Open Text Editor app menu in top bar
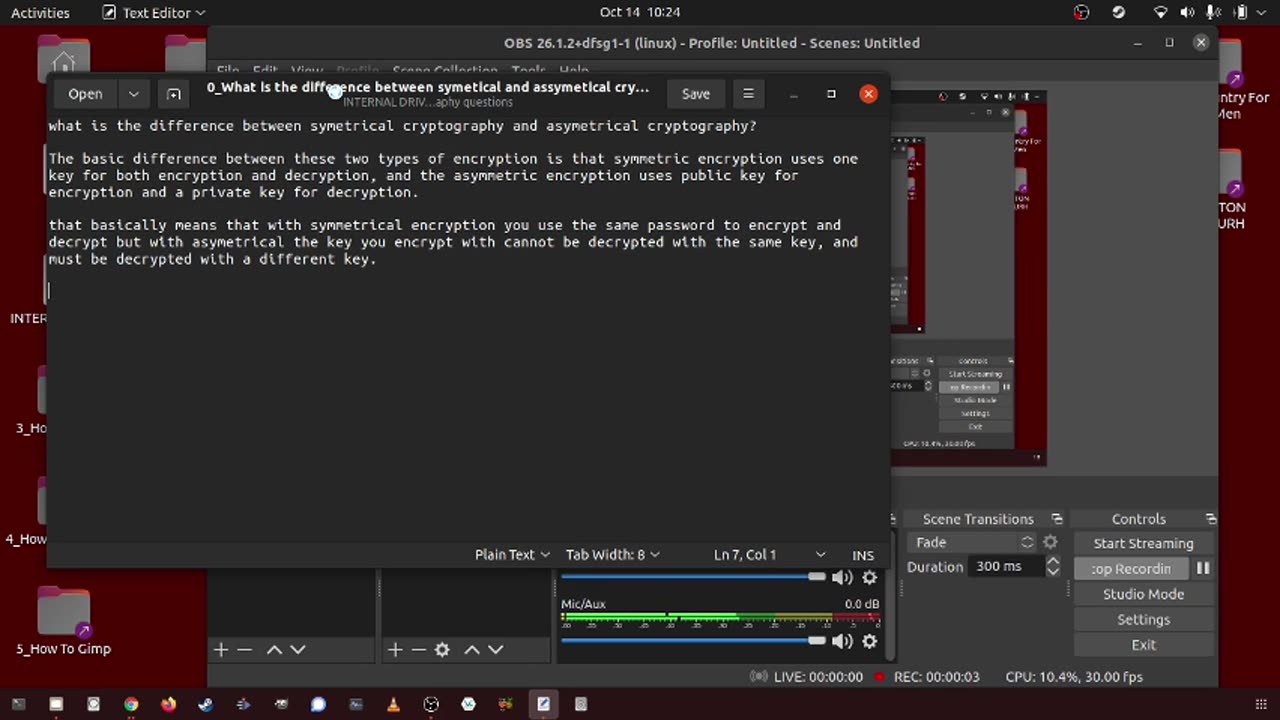 tap(154, 13)
